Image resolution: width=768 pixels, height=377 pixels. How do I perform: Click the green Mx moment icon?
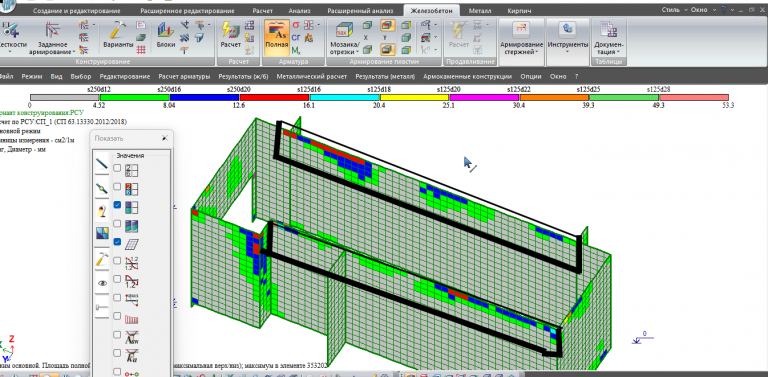(x=296, y=49)
